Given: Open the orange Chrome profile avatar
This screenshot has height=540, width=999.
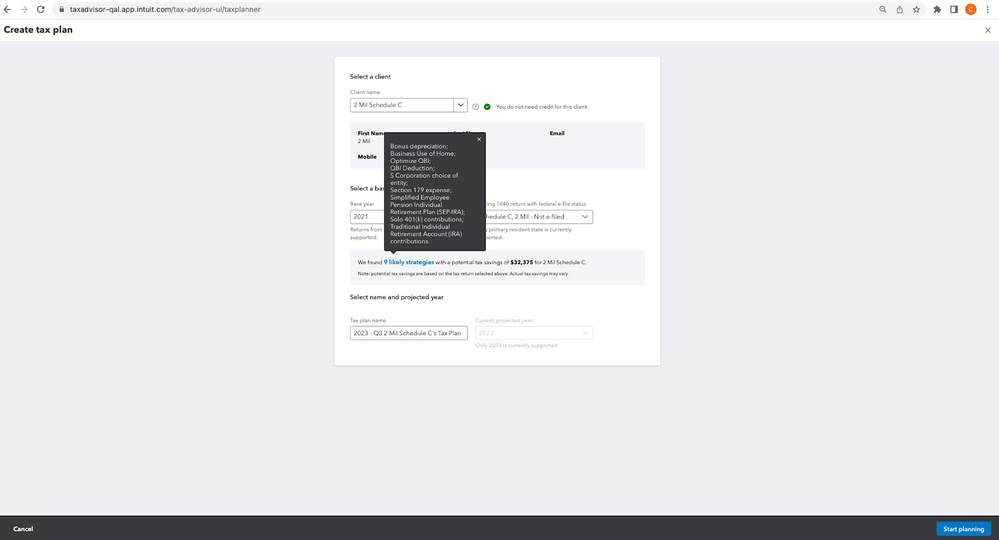Looking at the screenshot, I should tap(970, 9).
